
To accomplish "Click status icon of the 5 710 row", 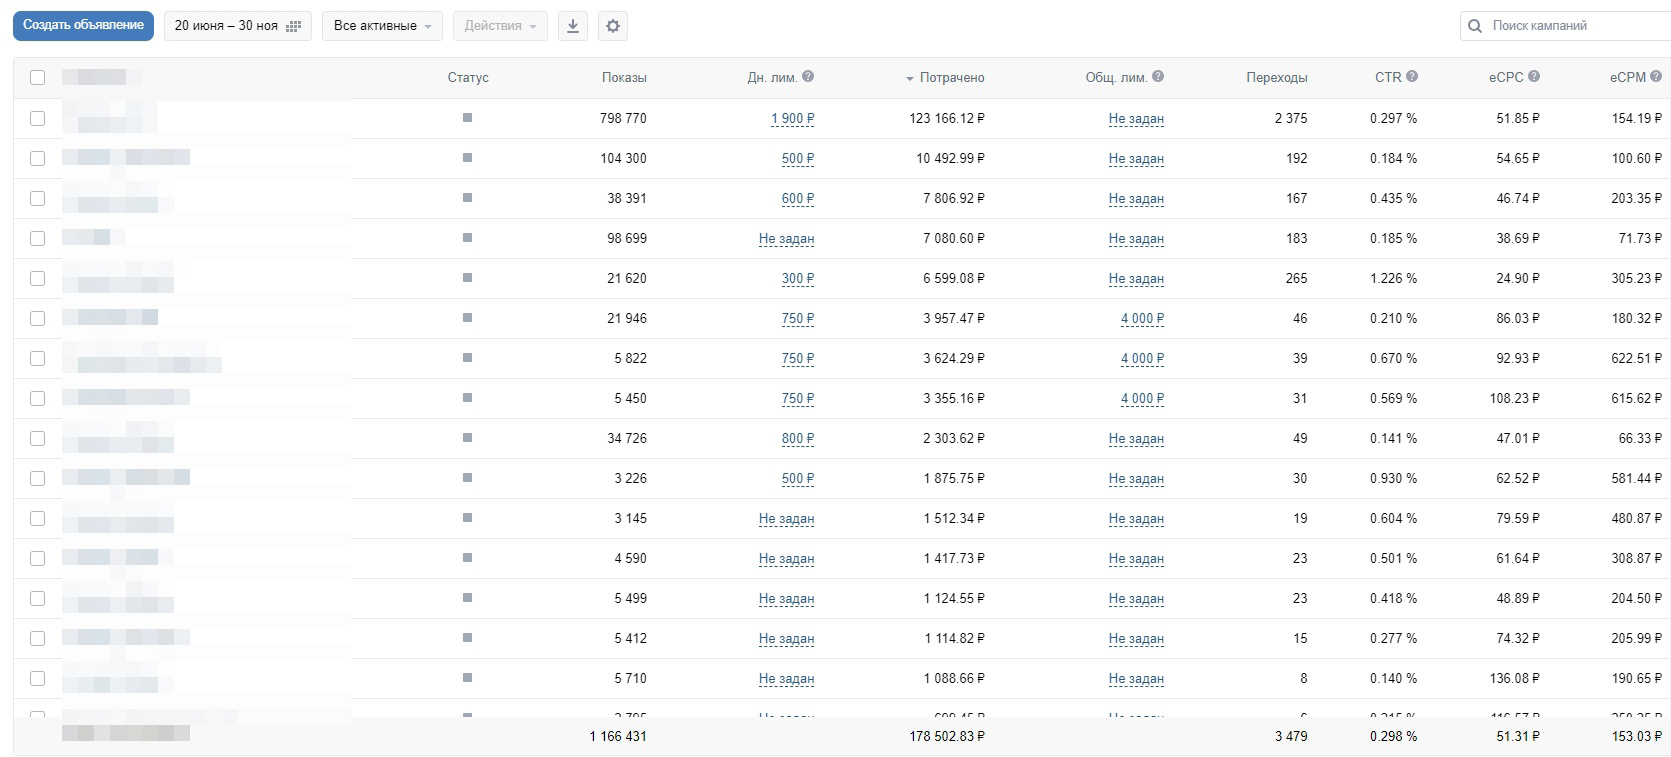I will (x=467, y=678).
